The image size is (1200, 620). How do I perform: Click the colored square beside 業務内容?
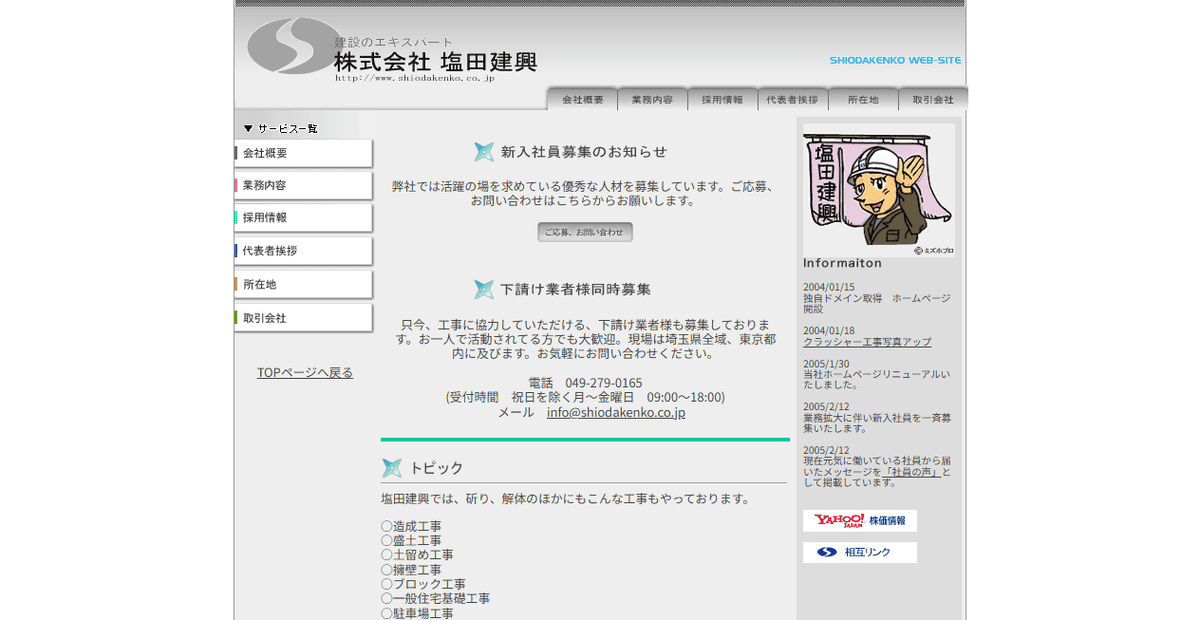tap(240, 185)
